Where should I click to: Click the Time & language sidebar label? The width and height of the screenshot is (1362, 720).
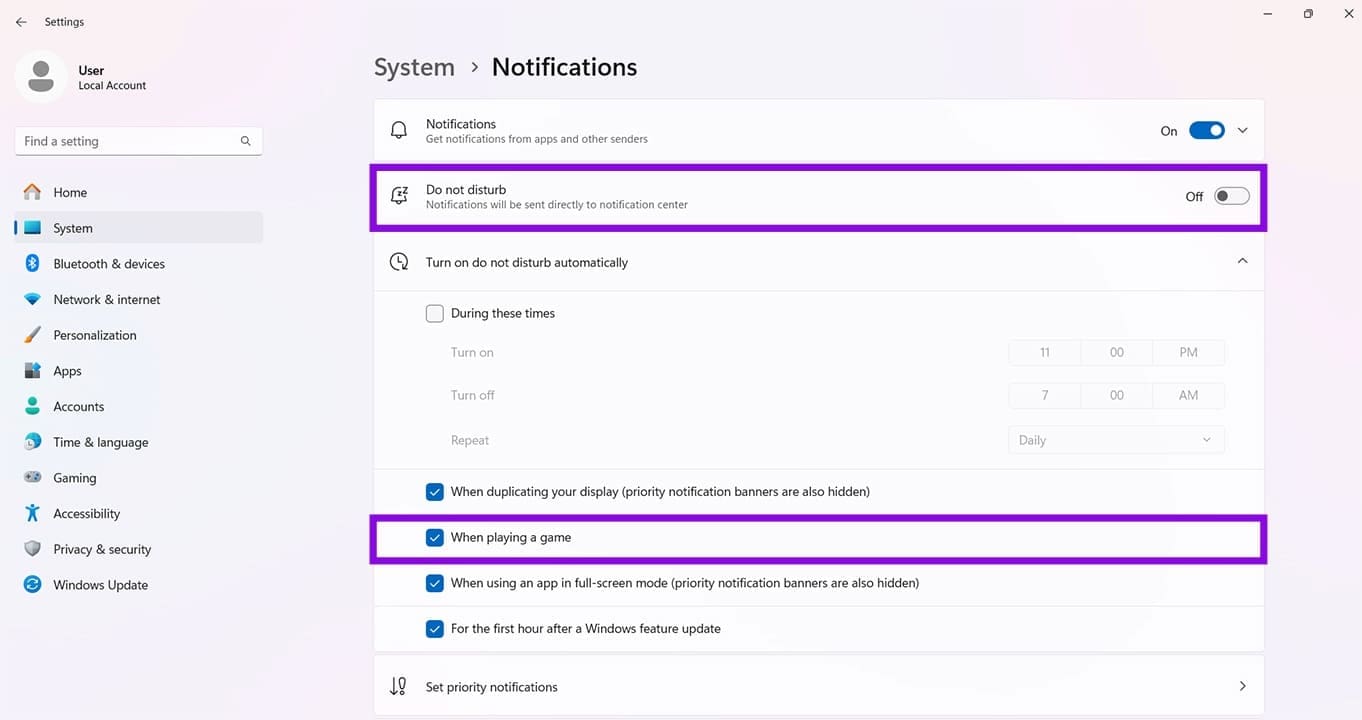(x=101, y=442)
